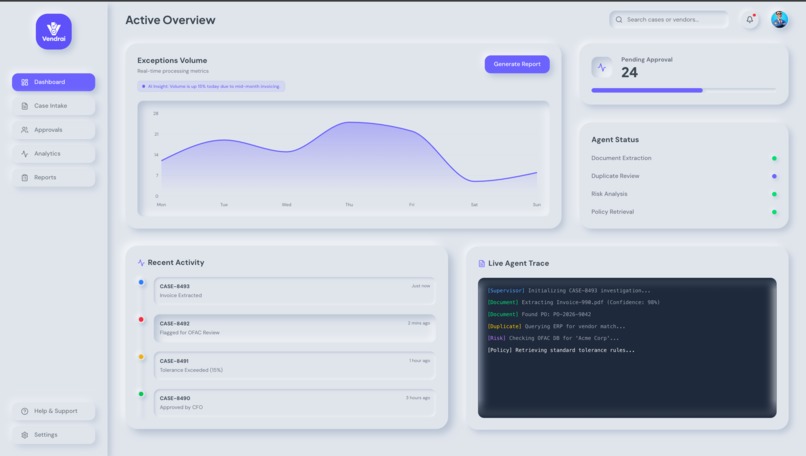Open the user profile avatar
The width and height of the screenshot is (806, 456).
click(x=779, y=20)
